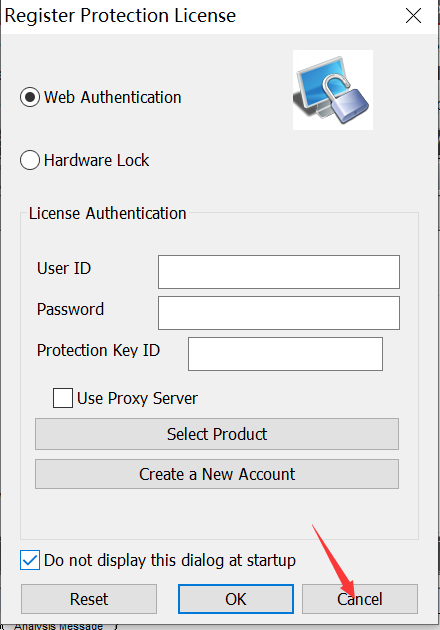The image size is (440, 630).
Task: Confirm with the OK button
Action: pos(236,599)
